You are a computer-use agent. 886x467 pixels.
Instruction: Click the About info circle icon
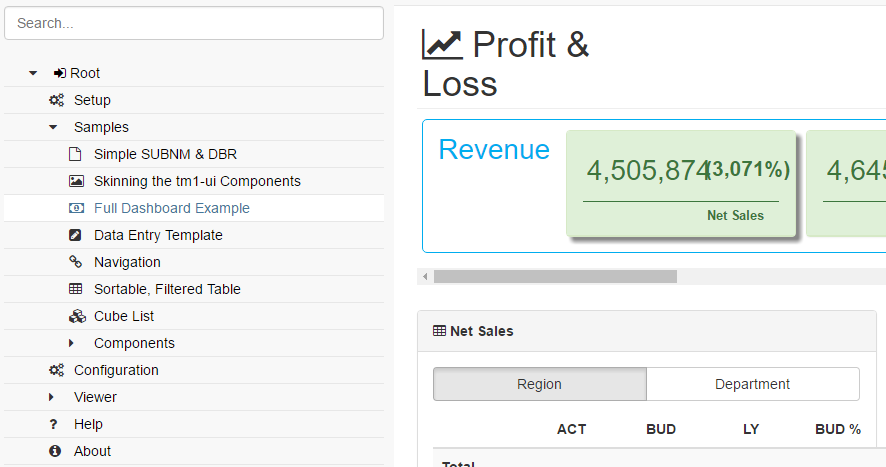pos(55,451)
